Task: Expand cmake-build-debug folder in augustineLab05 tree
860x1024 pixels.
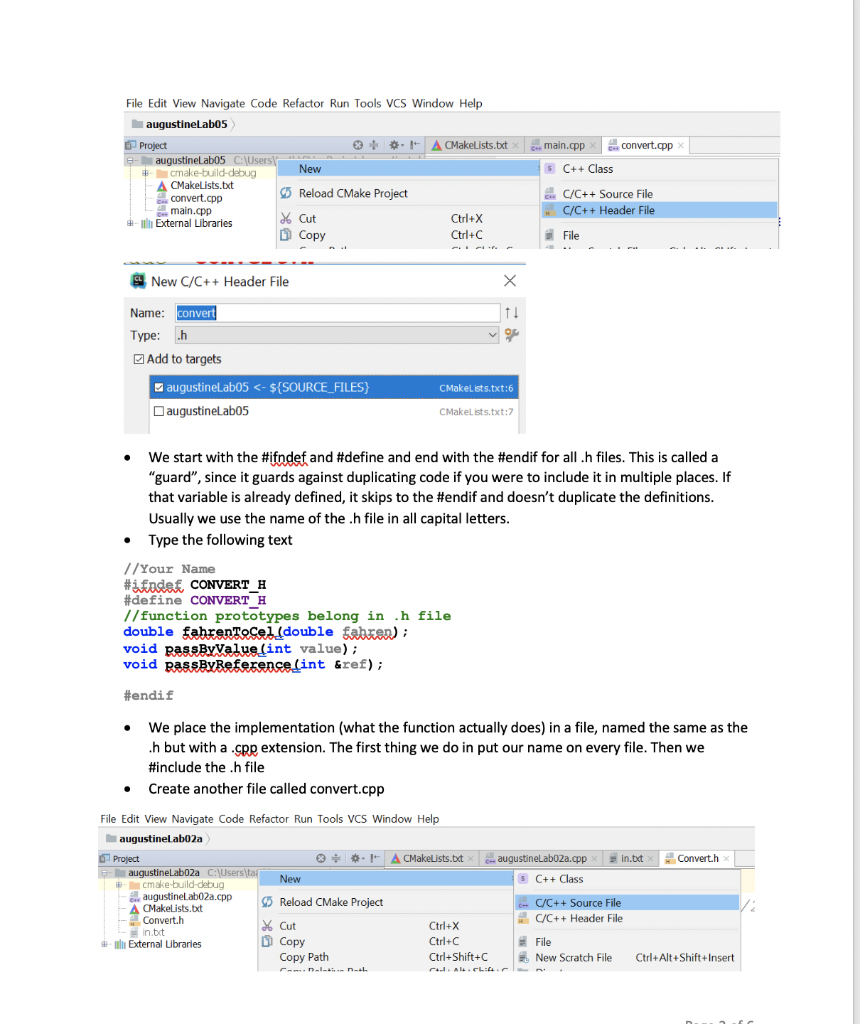Action: pyautogui.click(x=145, y=173)
